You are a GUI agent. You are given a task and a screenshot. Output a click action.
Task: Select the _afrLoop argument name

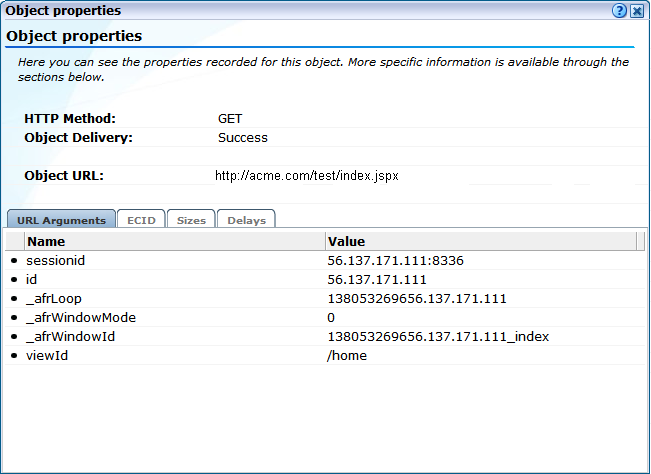[54, 298]
